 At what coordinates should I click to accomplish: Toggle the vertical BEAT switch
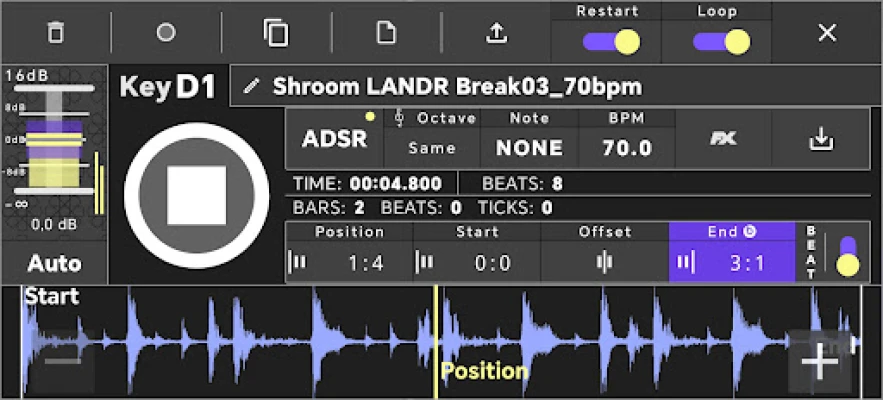[x=847, y=255]
